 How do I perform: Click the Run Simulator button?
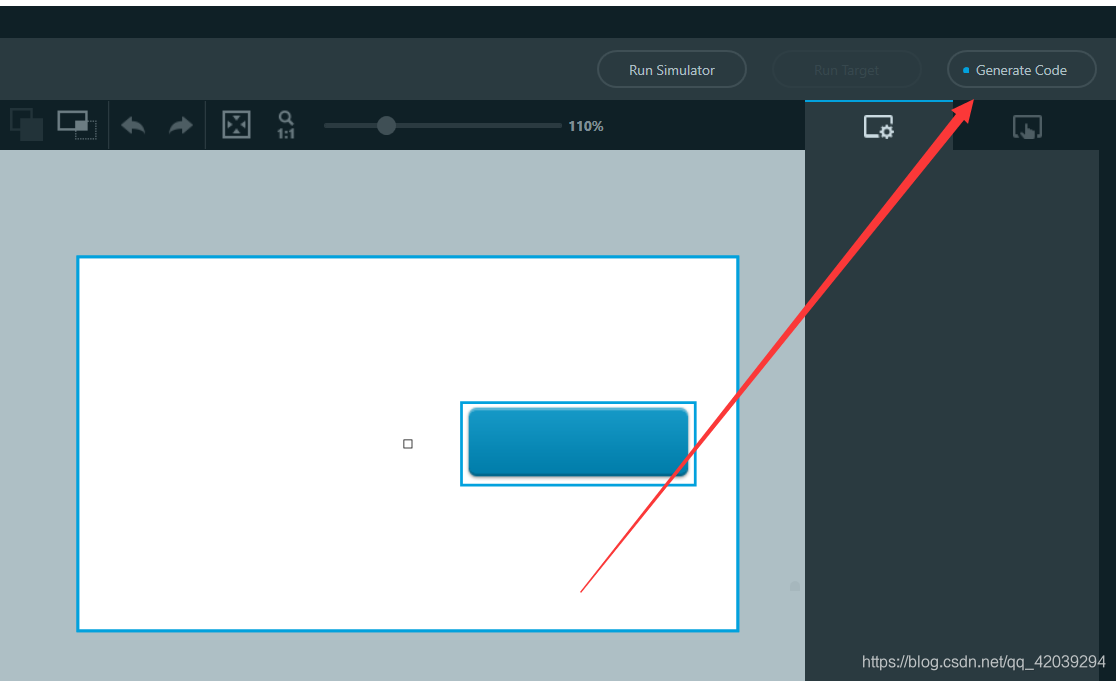(x=671, y=70)
